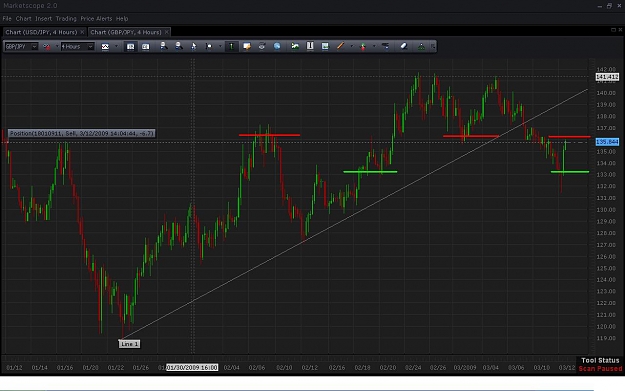
Task: Expand arrow next to the crosshair mode icon
Action: [220, 46]
